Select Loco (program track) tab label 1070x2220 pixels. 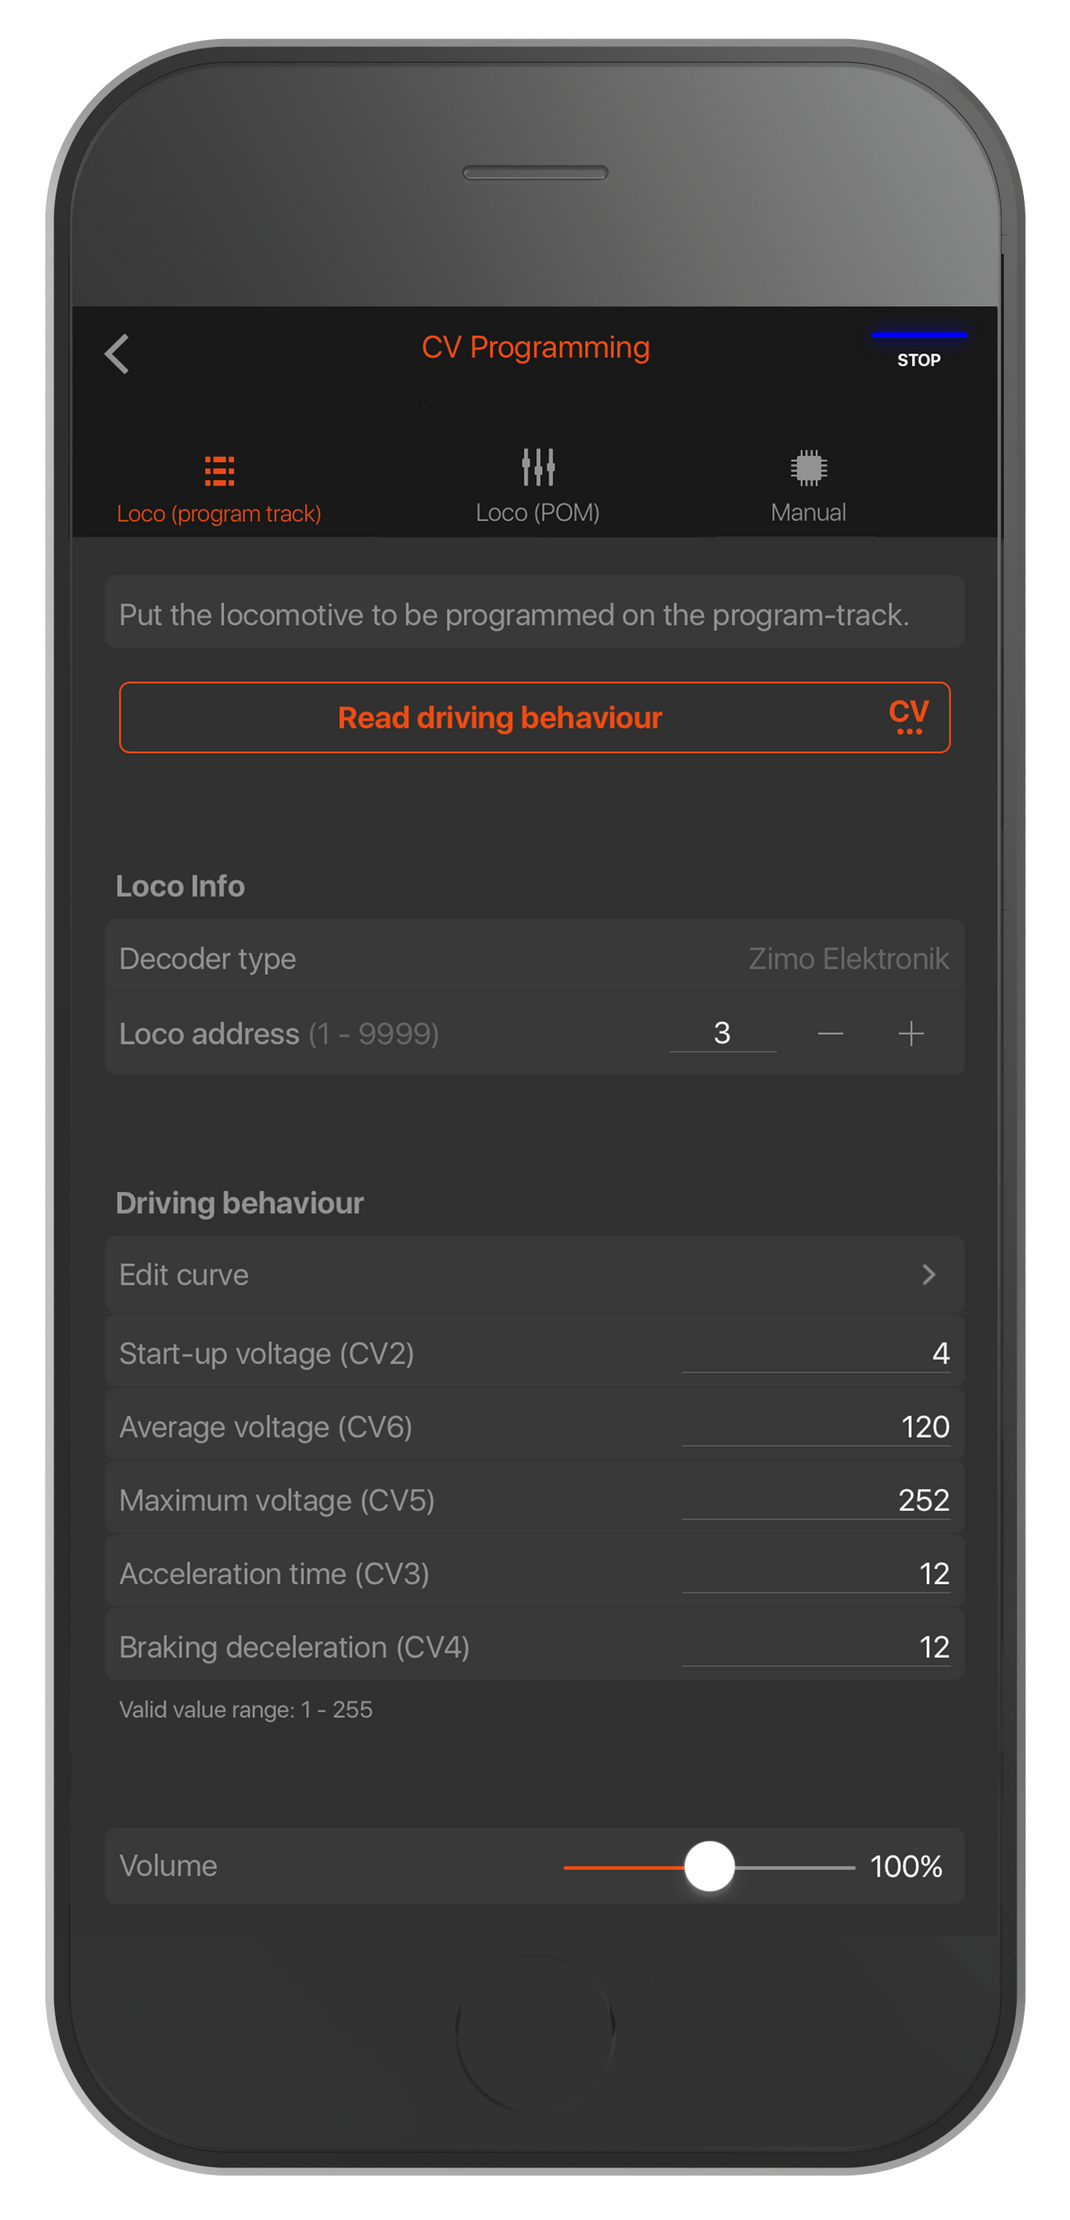[219, 513]
